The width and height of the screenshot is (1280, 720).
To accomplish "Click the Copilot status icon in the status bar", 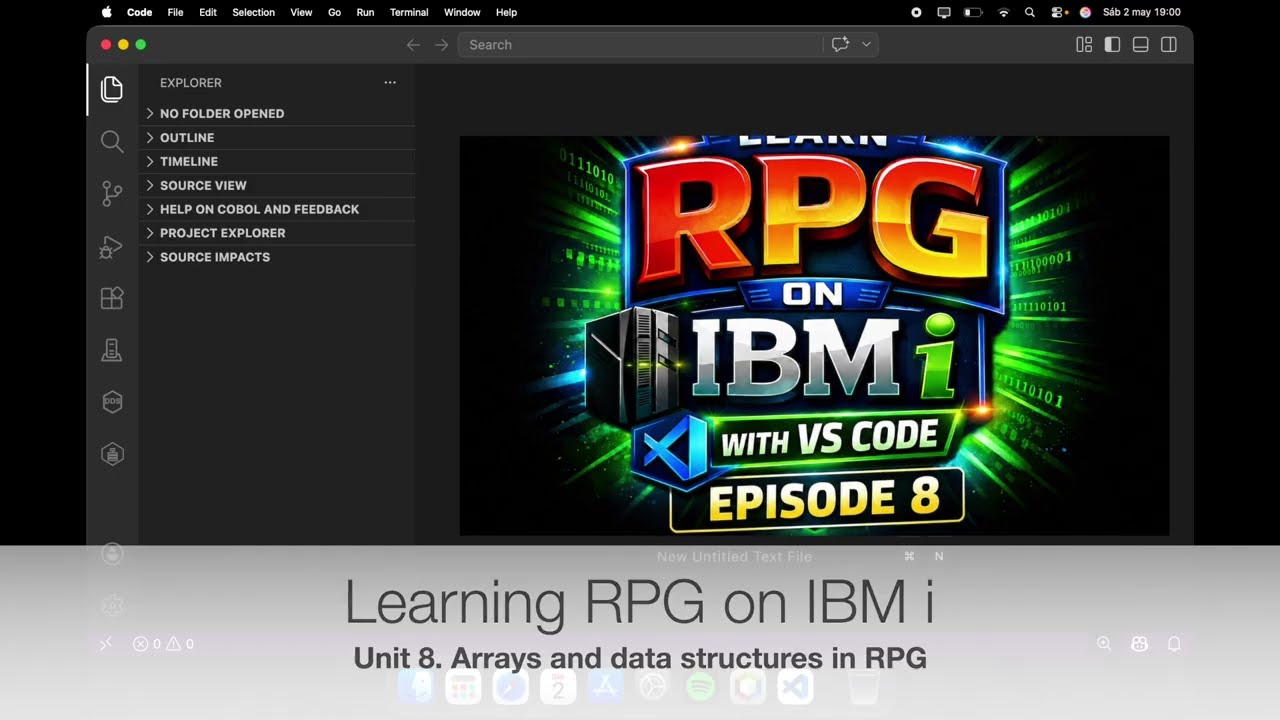I will pyautogui.click(x=1139, y=644).
